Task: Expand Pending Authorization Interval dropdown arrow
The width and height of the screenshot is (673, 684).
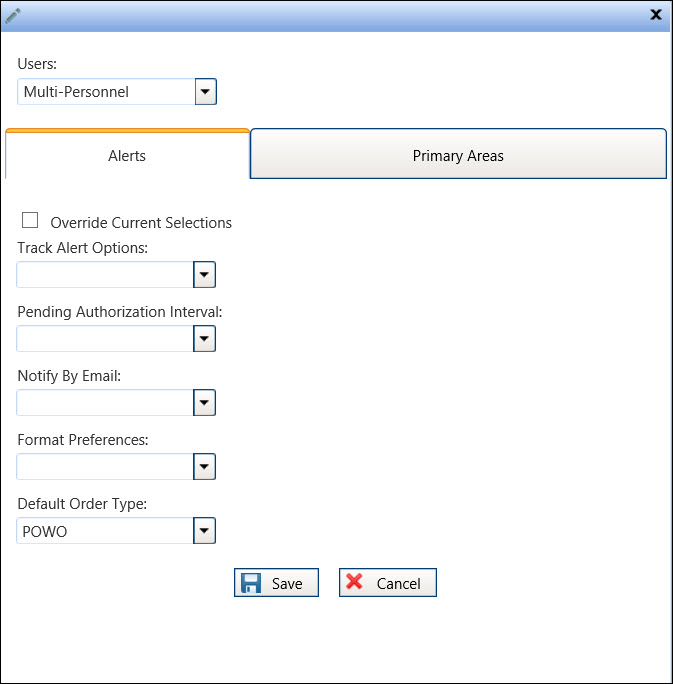Action: coord(205,339)
